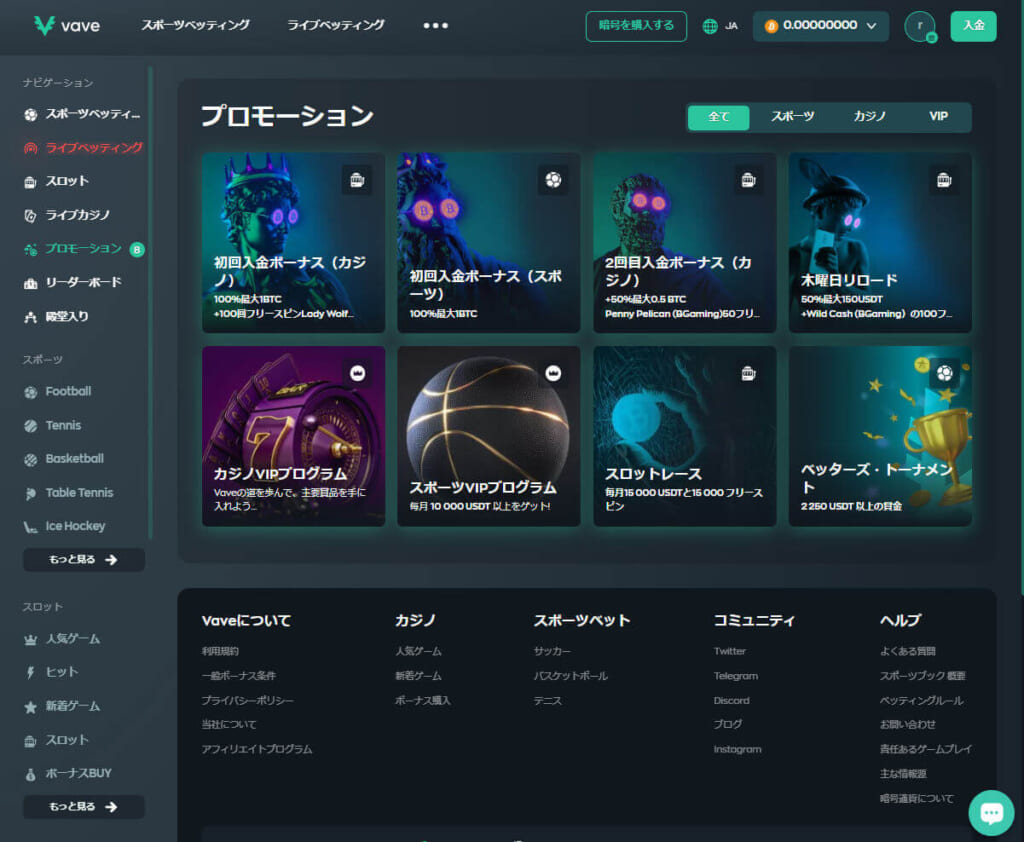Click the lightning icon beside ヒット
The image size is (1024, 842).
31,673
